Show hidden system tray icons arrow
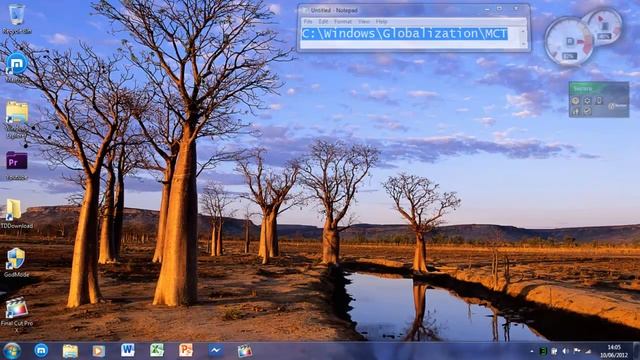Image resolution: width=640 pixels, height=360 pixels. 531,351
